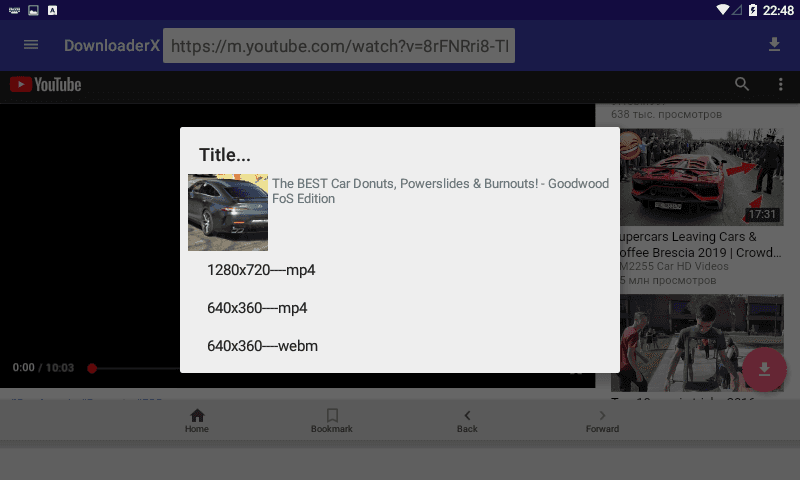This screenshot has width=800, height=480.
Task: Tap the YouTube logo
Action: 46,85
